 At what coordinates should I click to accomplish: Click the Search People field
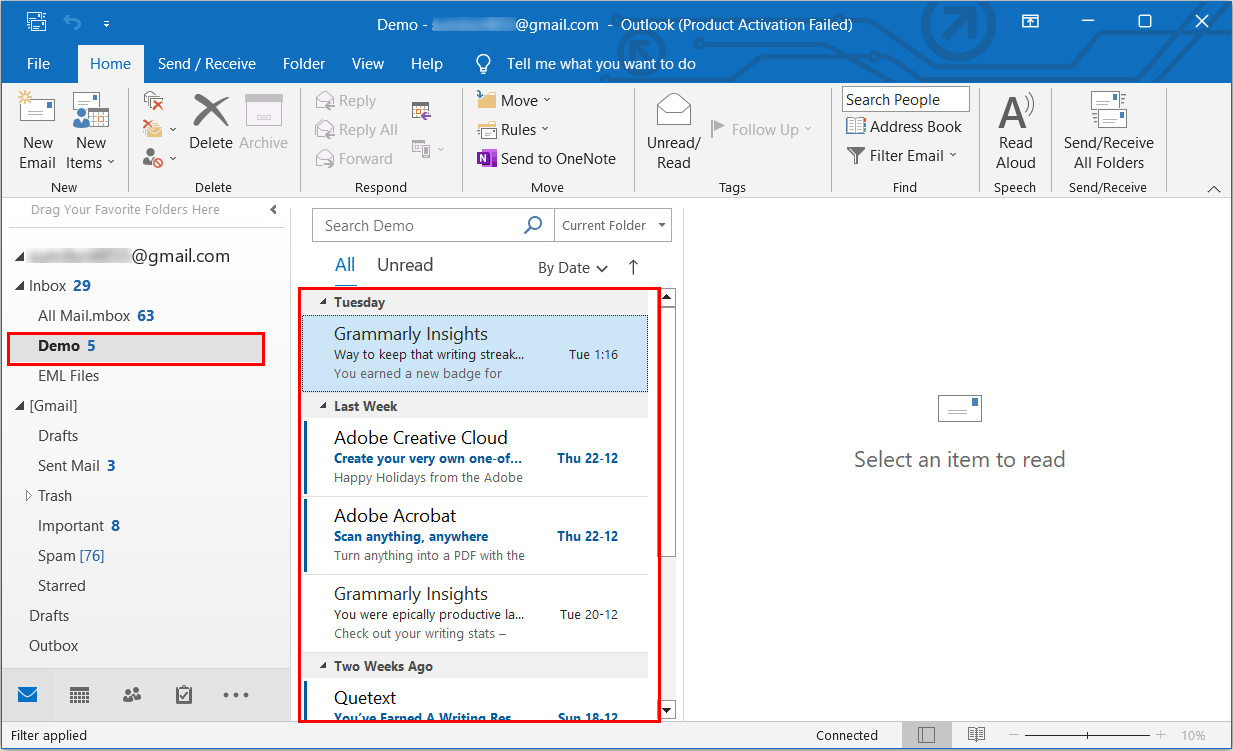tap(906, 99)
